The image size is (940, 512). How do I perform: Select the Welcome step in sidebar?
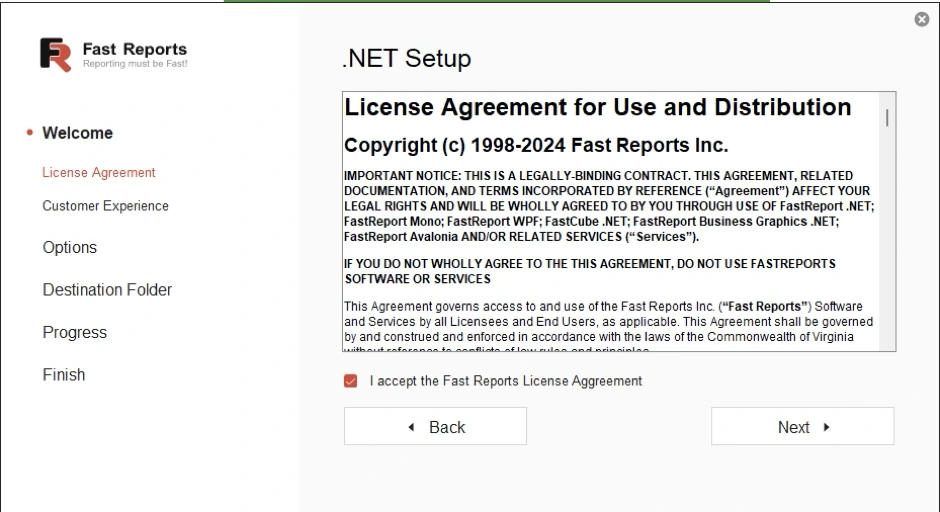tap(77, 133)
